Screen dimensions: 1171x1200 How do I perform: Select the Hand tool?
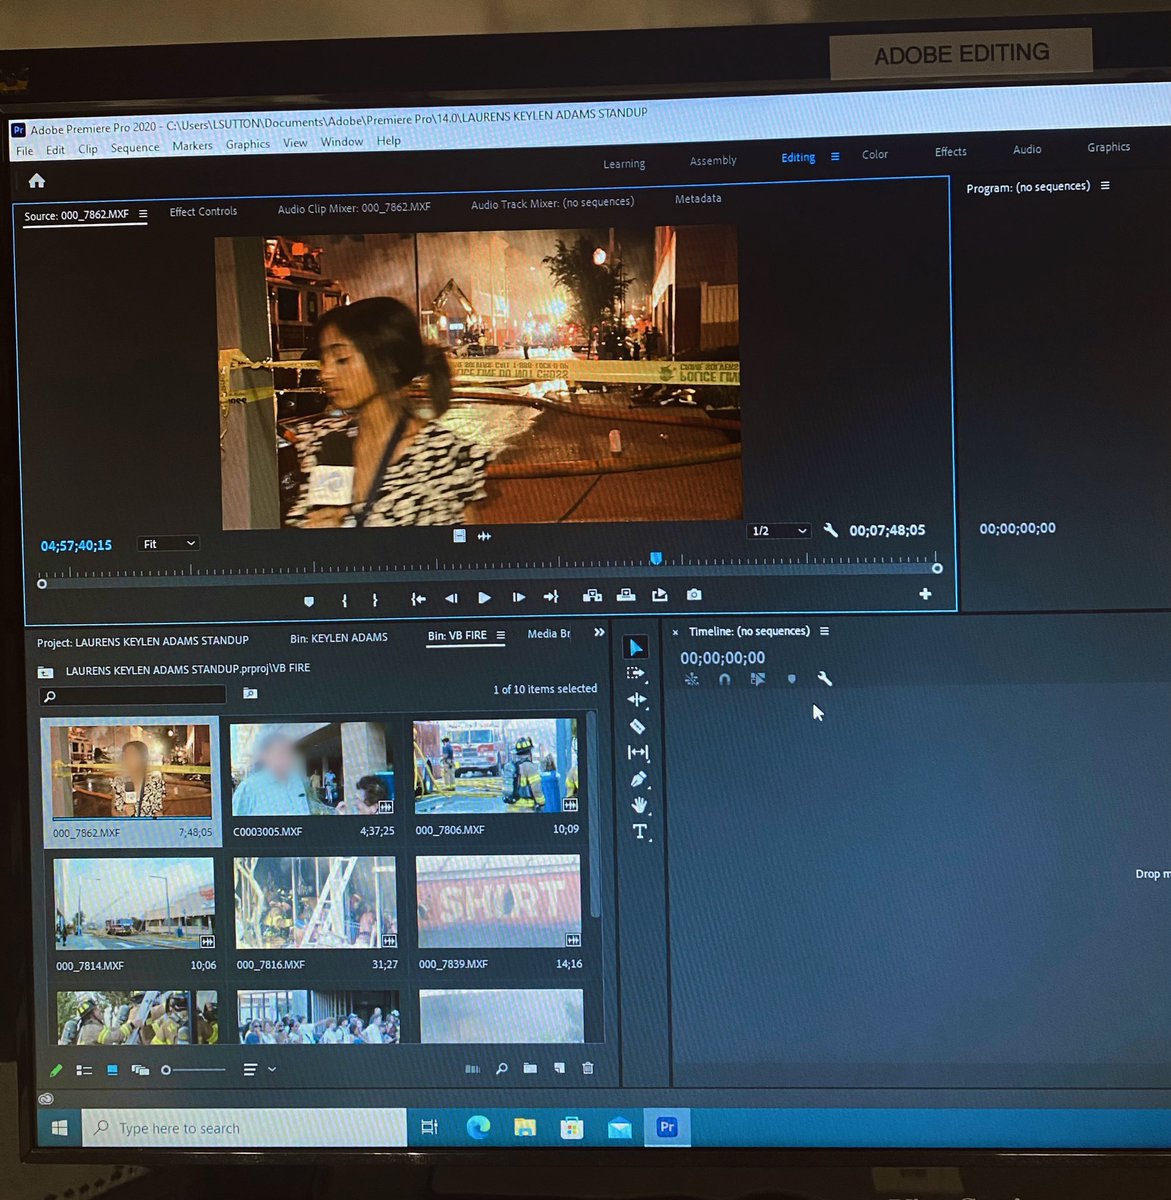point(639,803)
